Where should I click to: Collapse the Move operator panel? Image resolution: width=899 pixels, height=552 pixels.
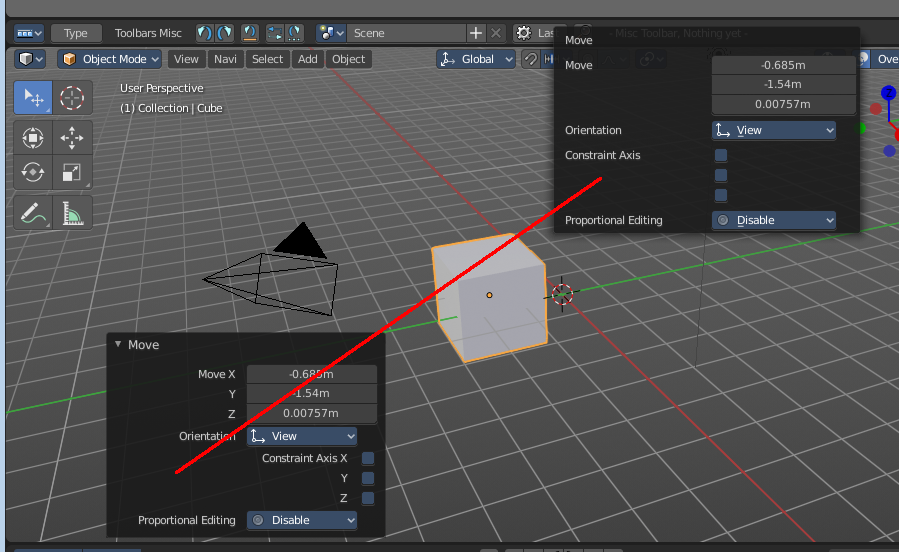(118, 344)
